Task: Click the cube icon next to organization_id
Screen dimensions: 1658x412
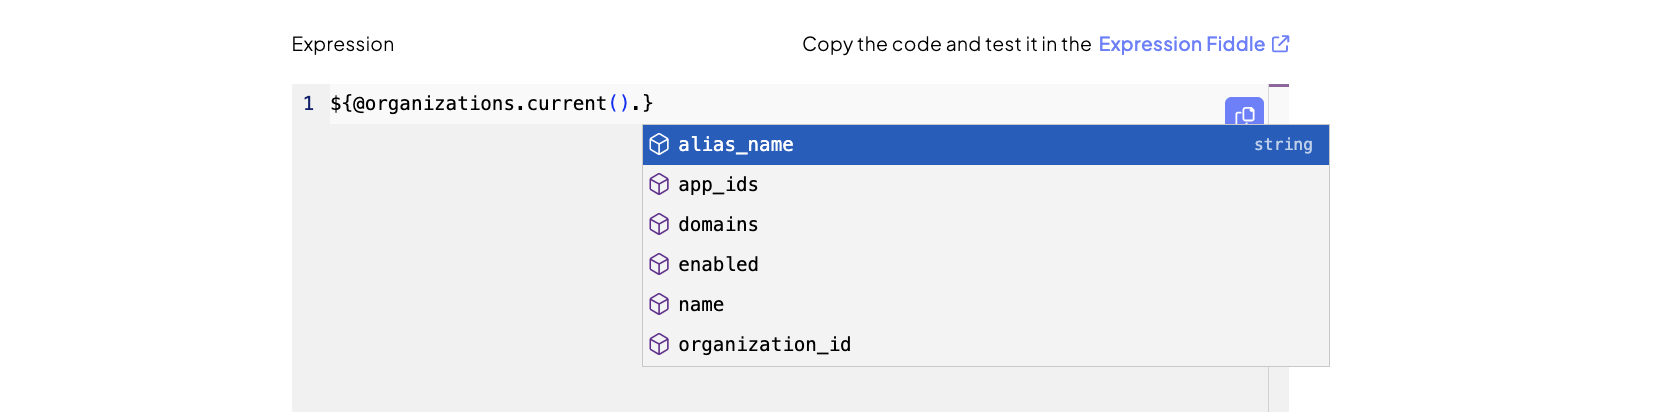Action: click(659, 345)
